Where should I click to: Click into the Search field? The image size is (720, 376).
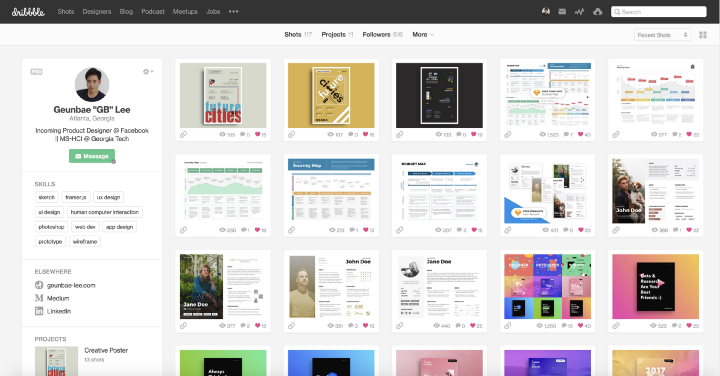(x=658, y=12)
